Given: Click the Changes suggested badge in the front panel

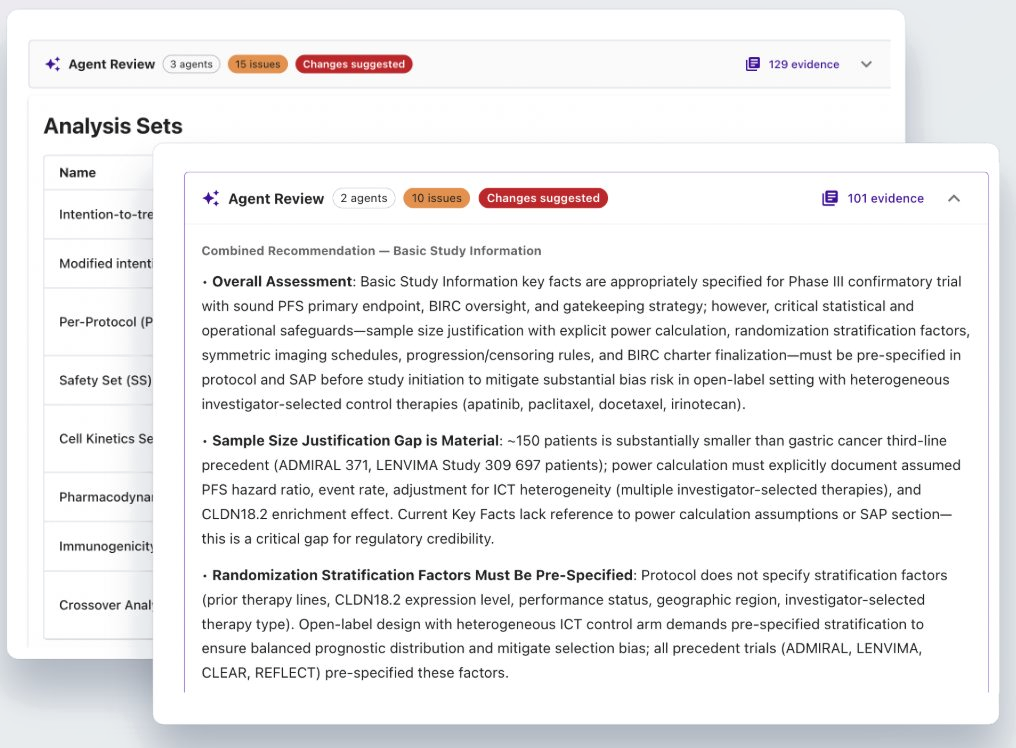Looking at the screenshot, I should (543, 198).
